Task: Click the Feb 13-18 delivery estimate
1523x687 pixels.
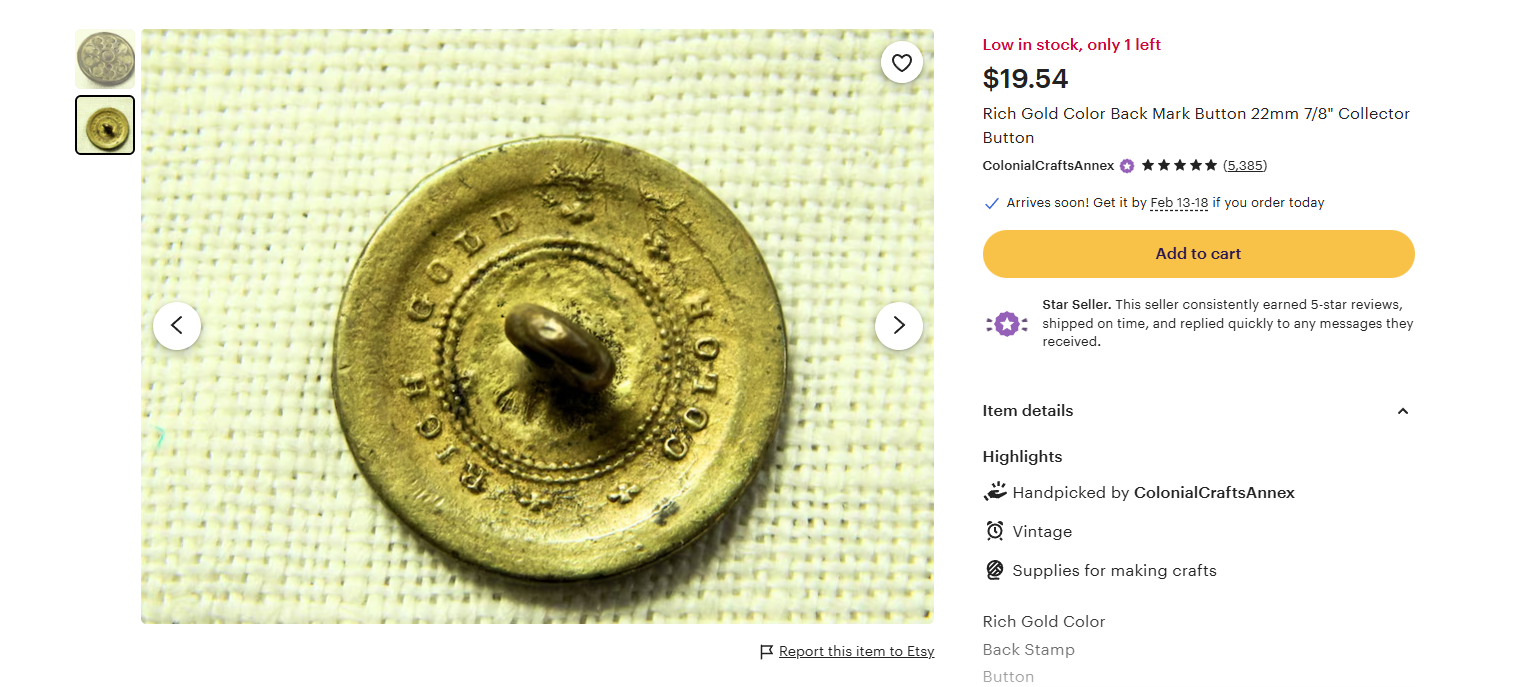Action: coord(1179,203)
